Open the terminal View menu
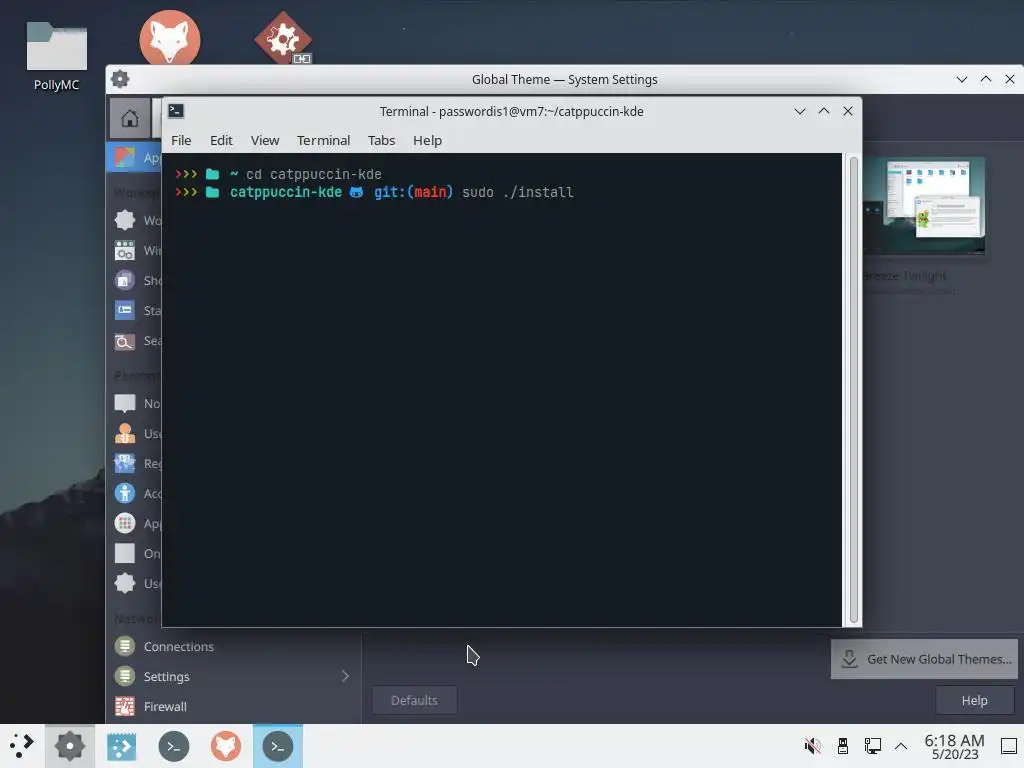The height and width of the screenshot is (768, 1024). click(x=264, y=140)
